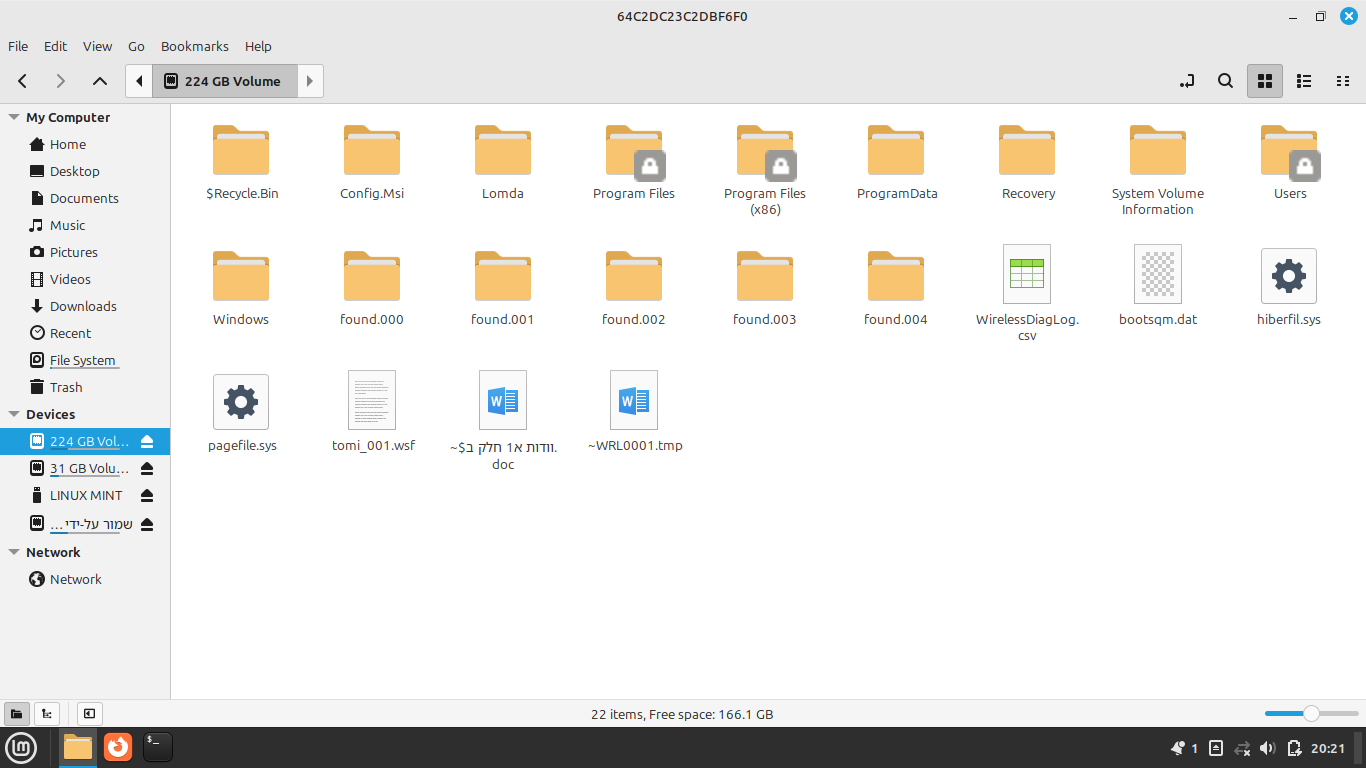Open Documents in the sidebar

tap(85, 198)
